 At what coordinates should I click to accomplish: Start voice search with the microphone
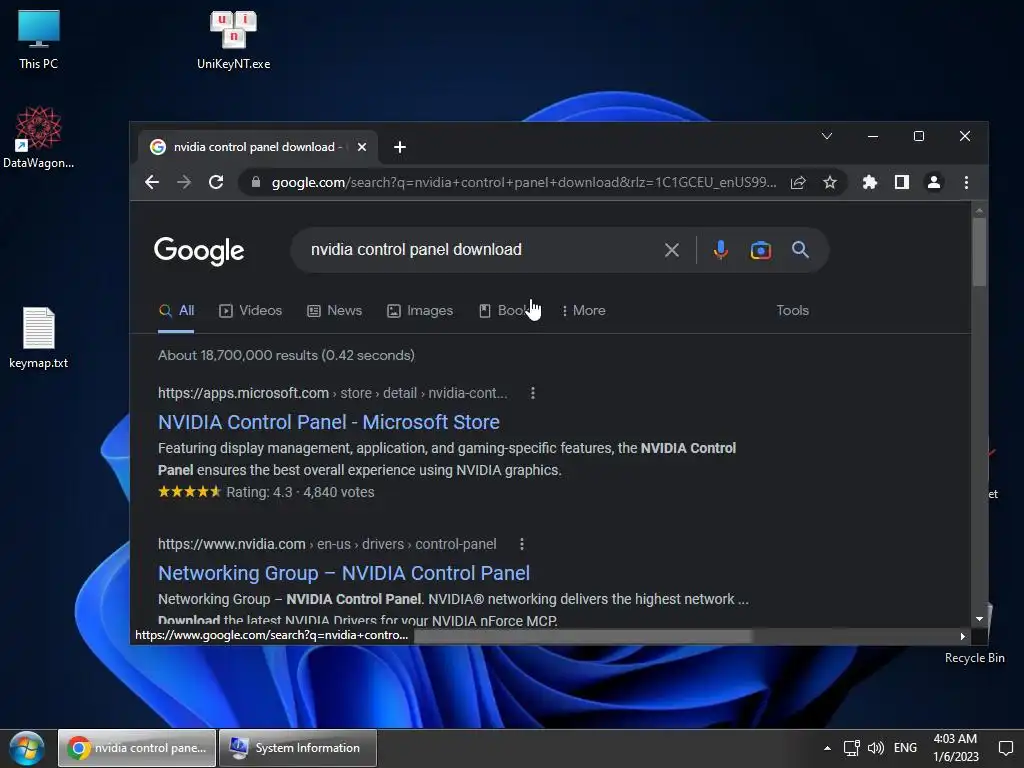[x=720, y=249]
